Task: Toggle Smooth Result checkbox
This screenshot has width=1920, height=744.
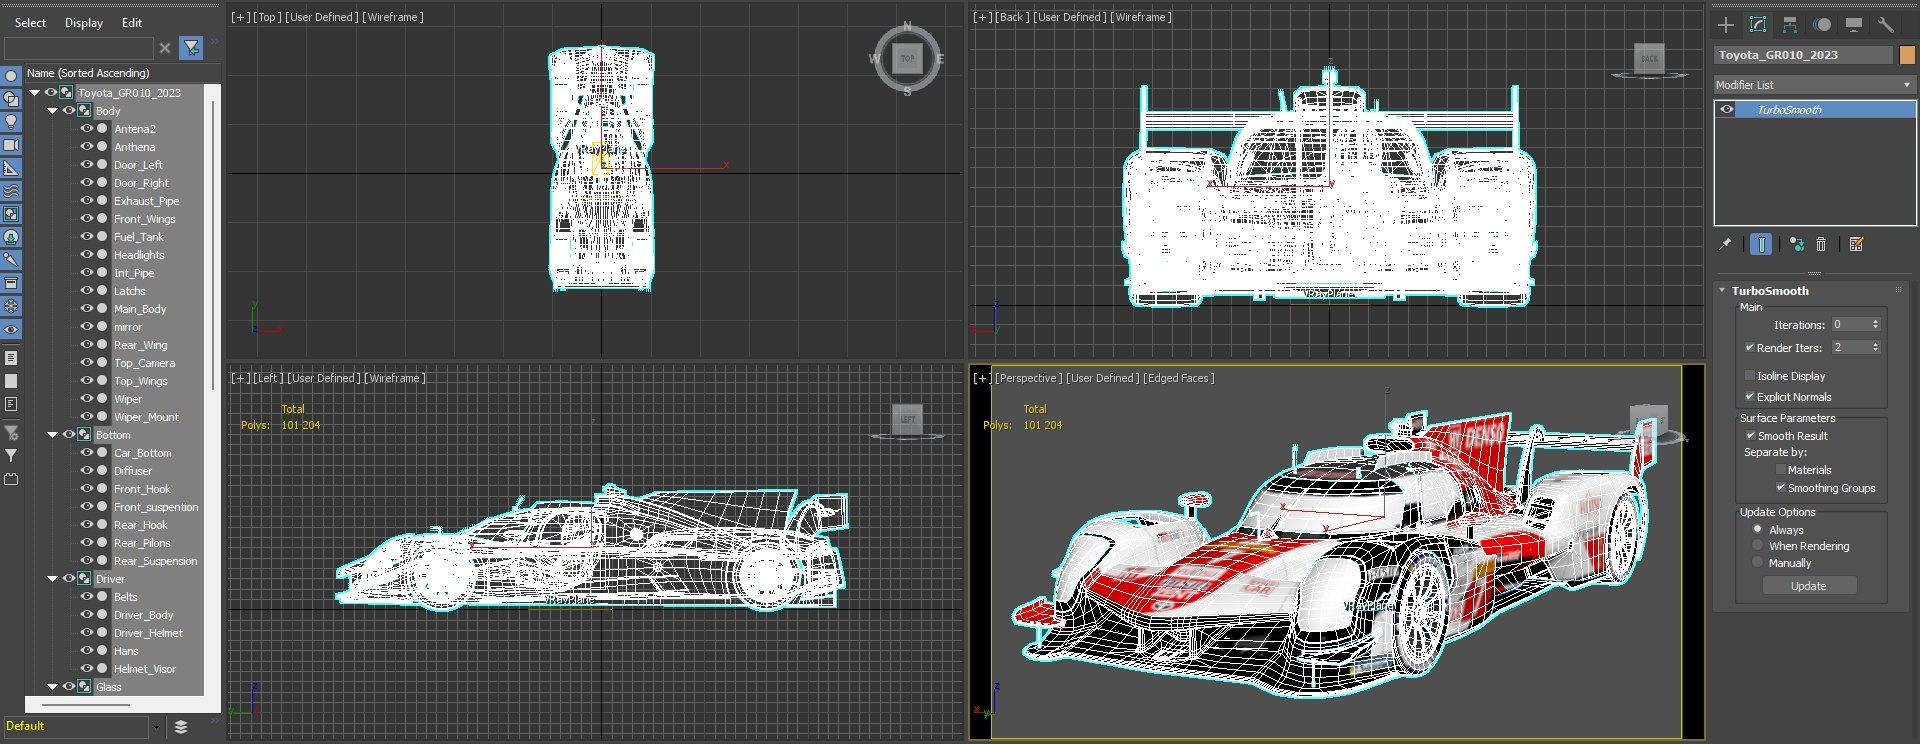Action: pyautogui.click(x=1750, y=436)
